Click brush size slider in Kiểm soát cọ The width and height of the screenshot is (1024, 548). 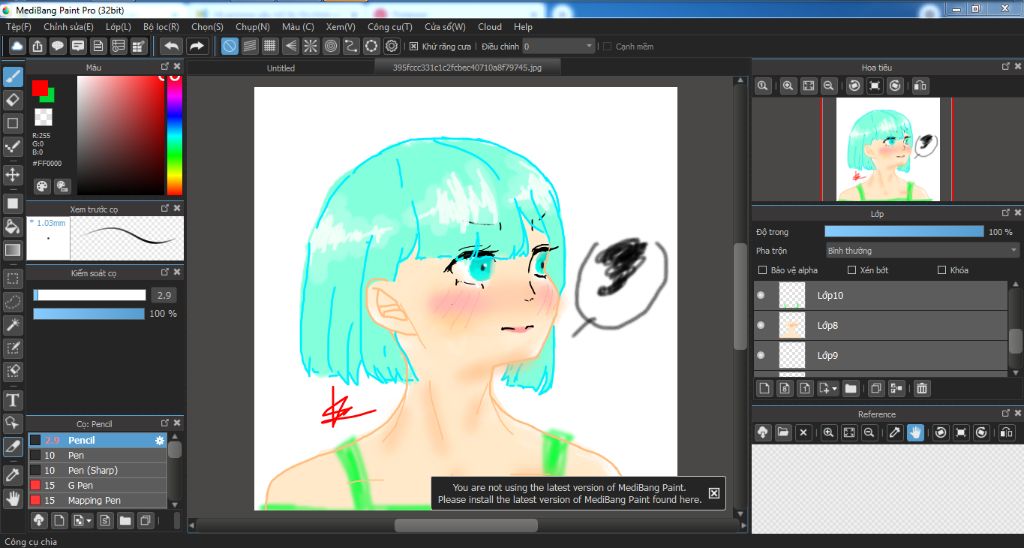click(x=89, y=295)
